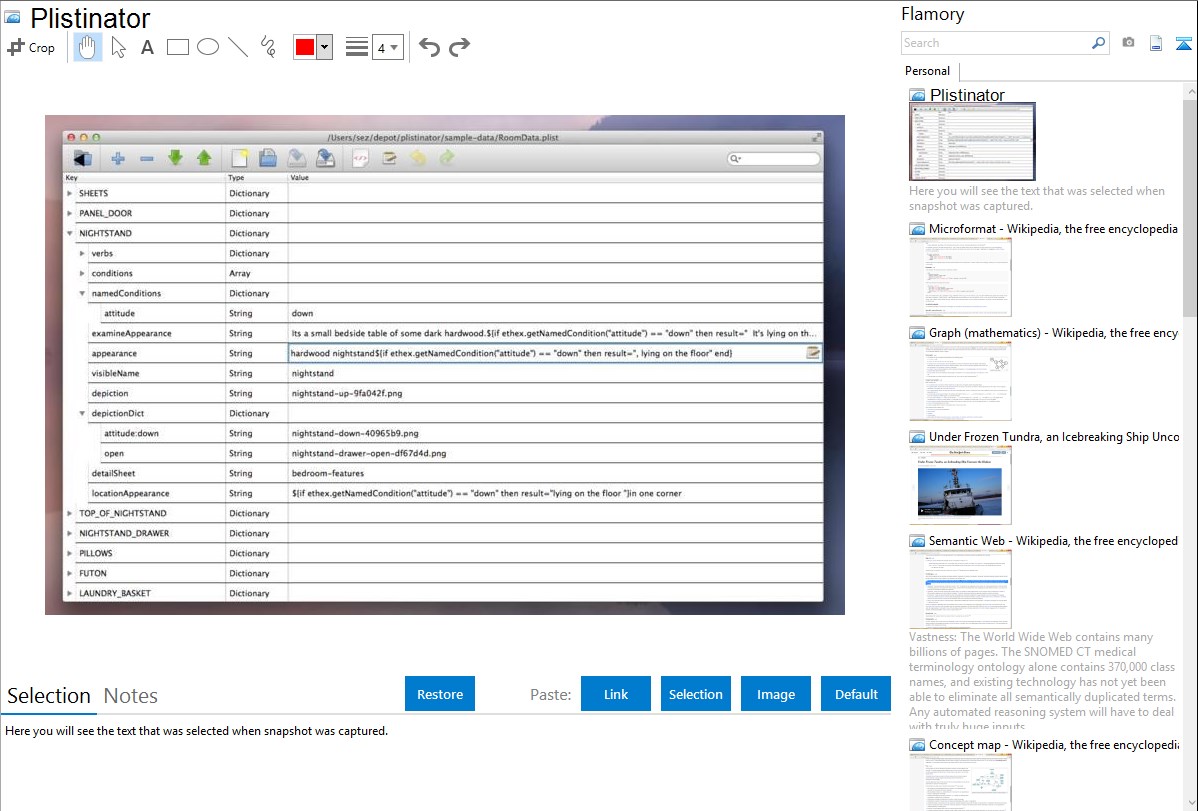This screenshot has width=1198, height=811.
Task: Click the Default paste button
Action: [856, 694]
